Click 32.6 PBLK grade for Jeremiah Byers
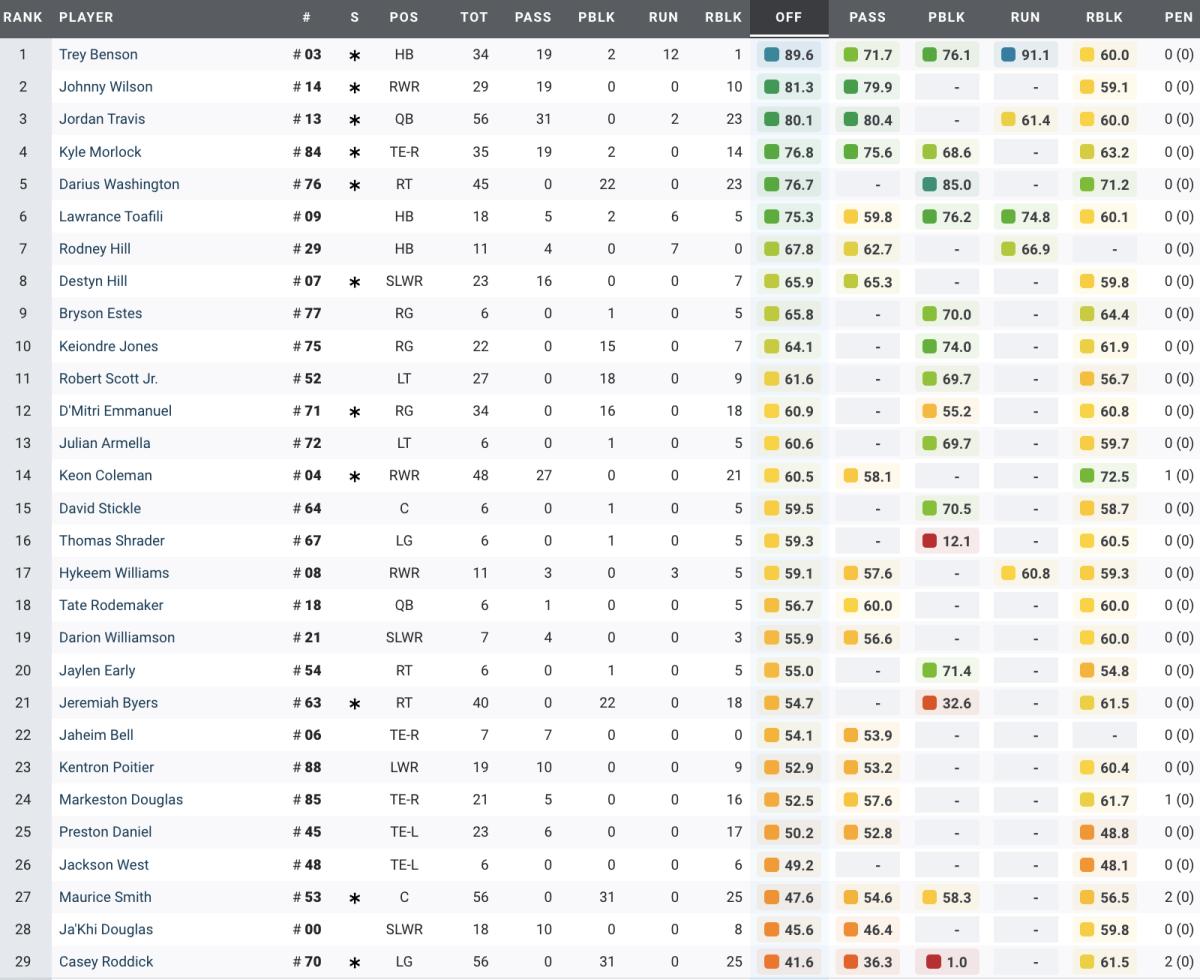 (x=946, y=703)
